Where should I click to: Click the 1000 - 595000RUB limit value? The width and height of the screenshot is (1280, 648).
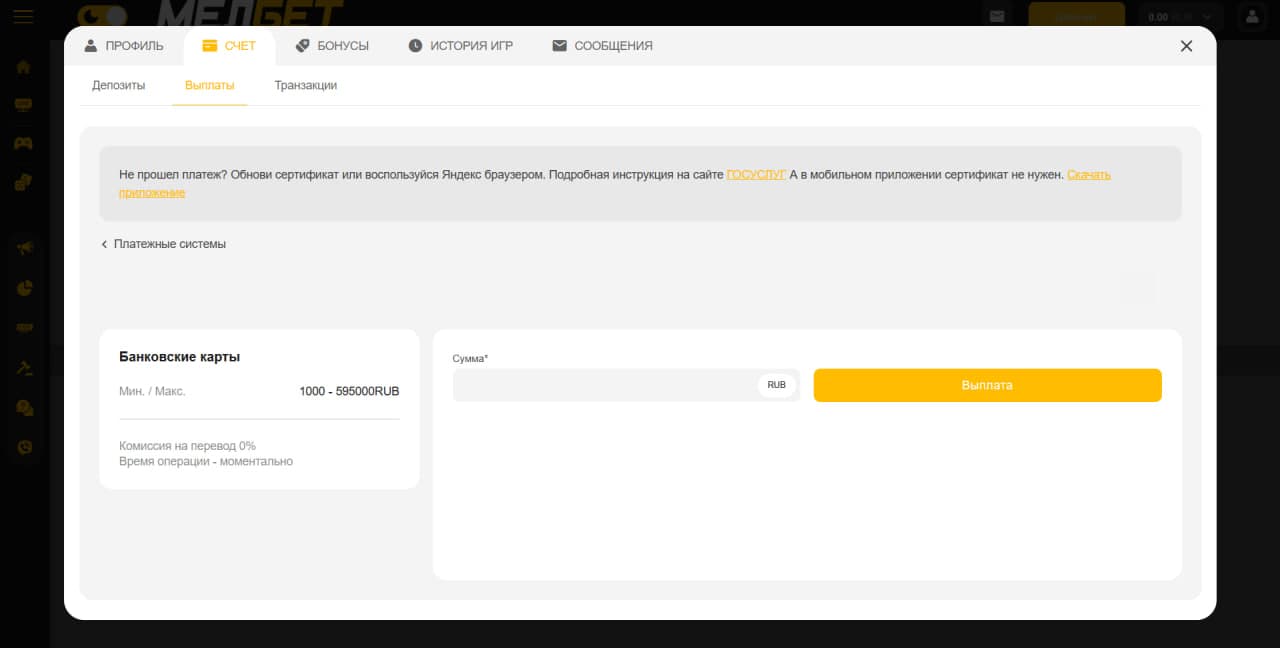tap(349, 392)
